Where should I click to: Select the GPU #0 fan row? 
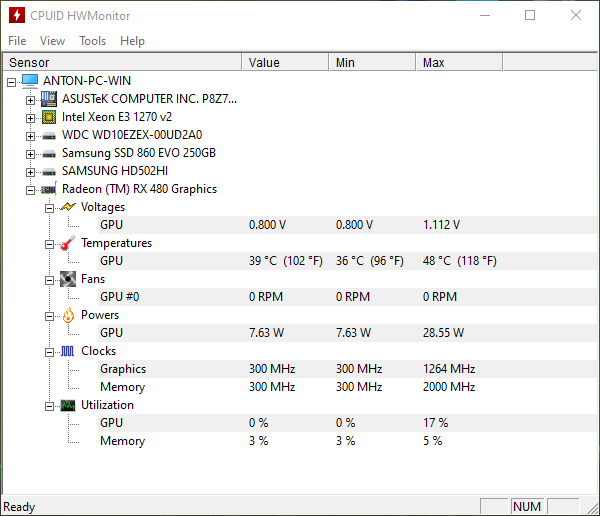tap(347, 297)
